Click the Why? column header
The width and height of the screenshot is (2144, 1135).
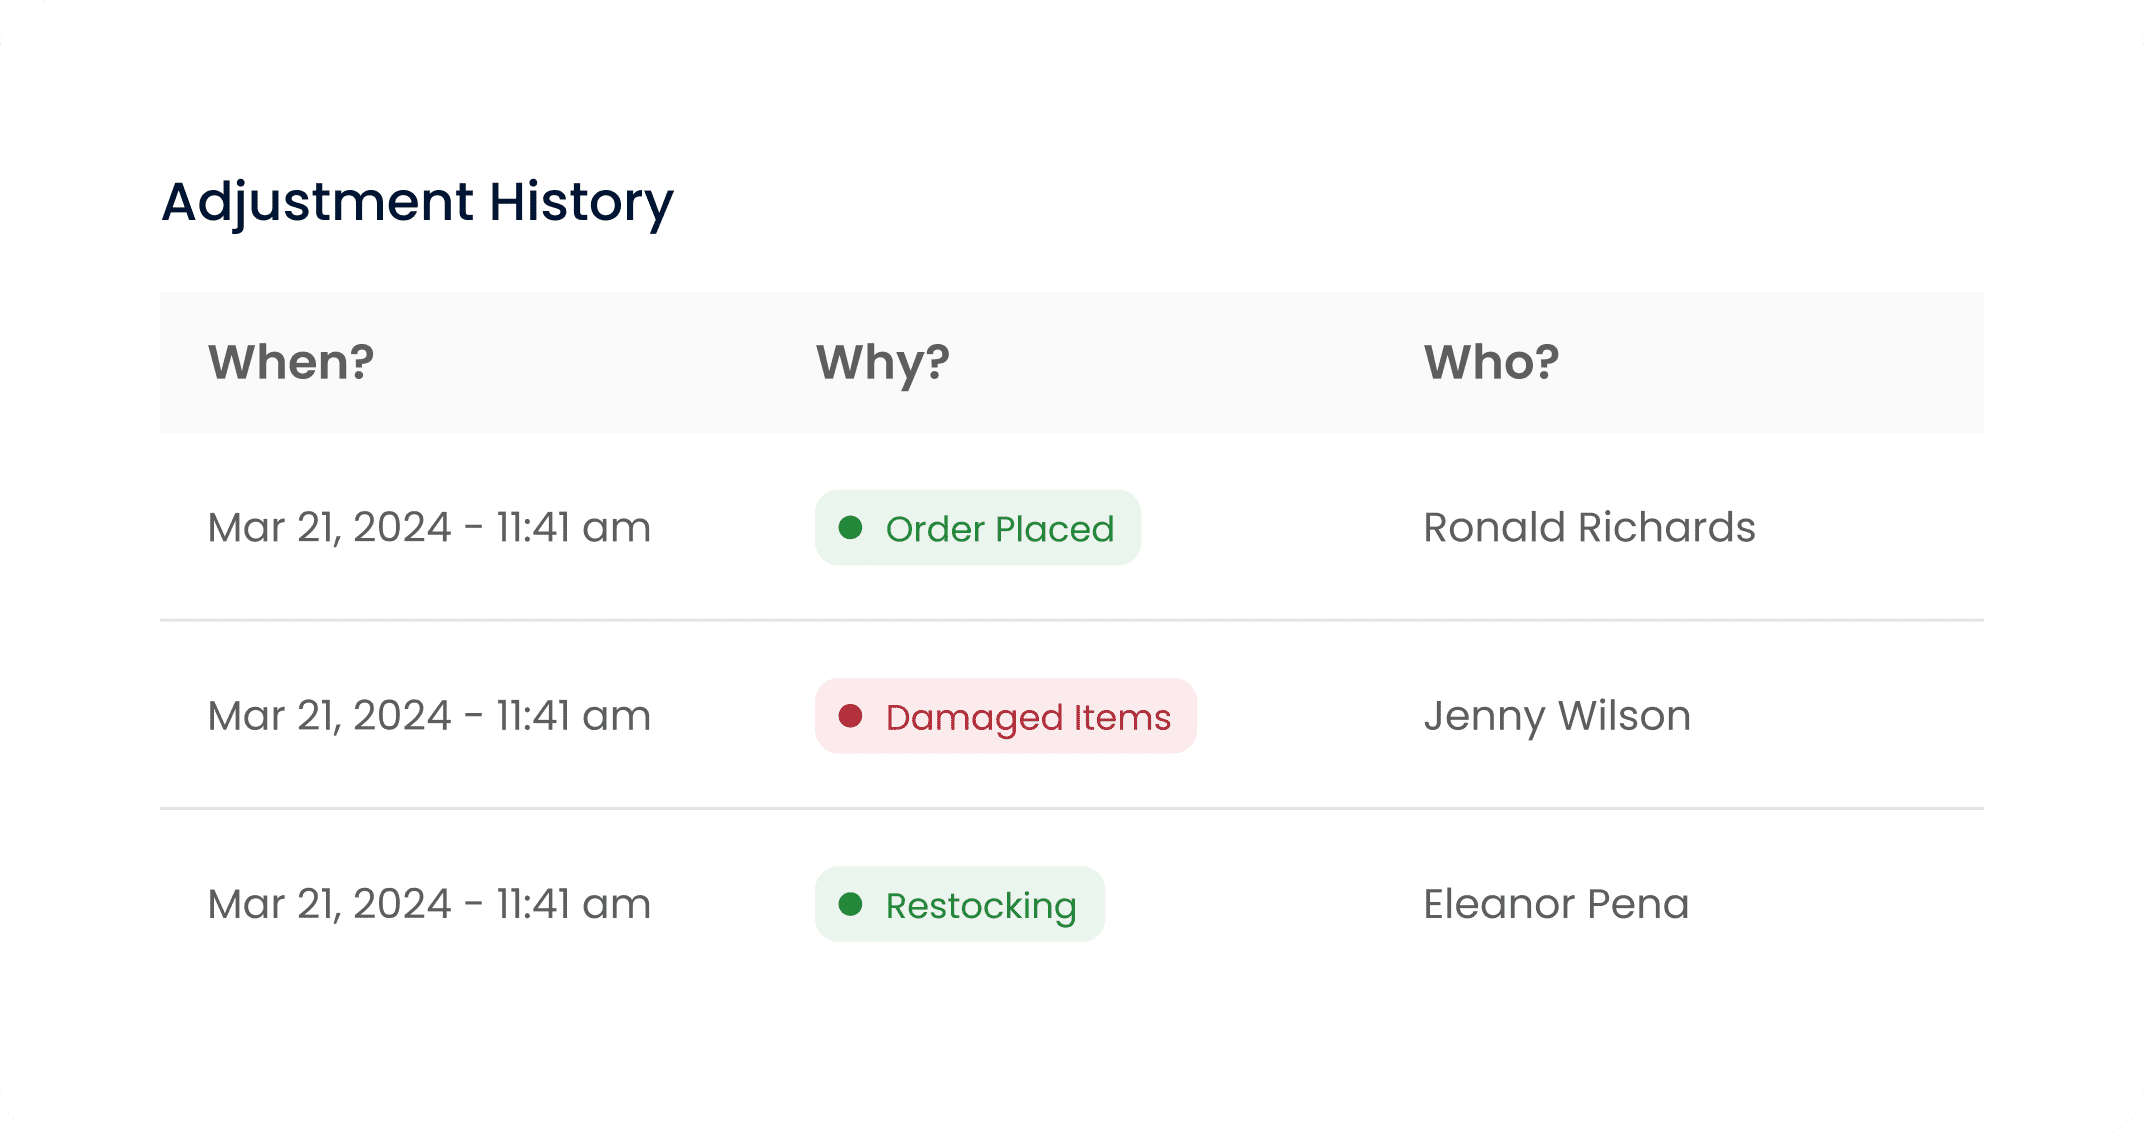click(x=883, y=362)
